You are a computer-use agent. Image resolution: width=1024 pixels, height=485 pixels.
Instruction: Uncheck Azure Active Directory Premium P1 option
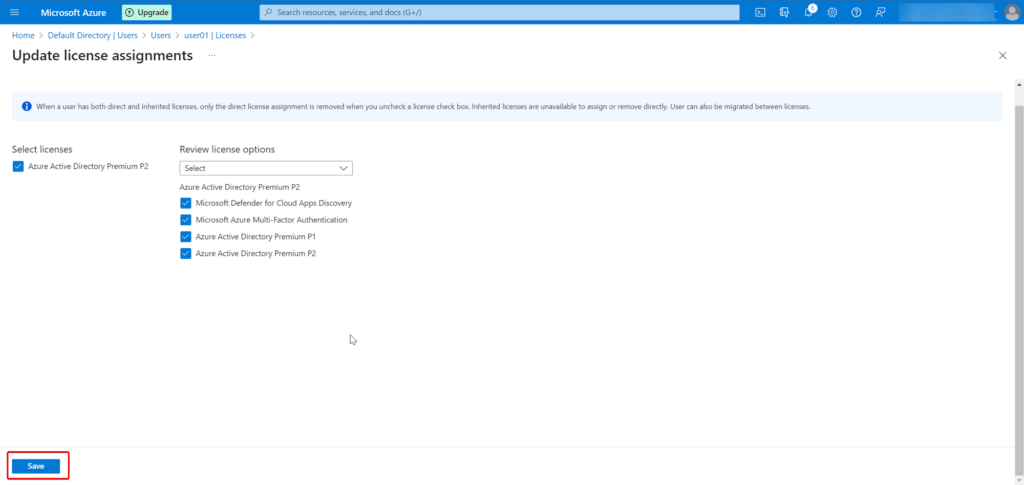pos(185,237)
